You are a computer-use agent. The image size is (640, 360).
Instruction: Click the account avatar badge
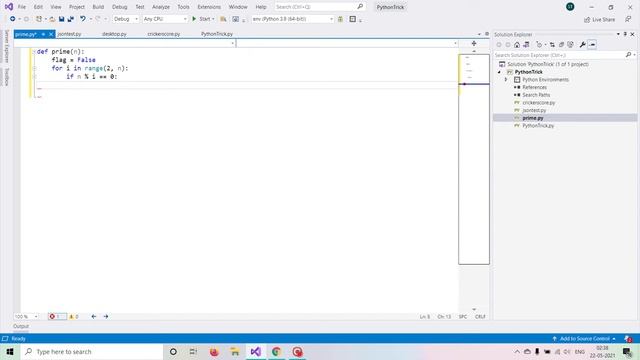(570, 7)
